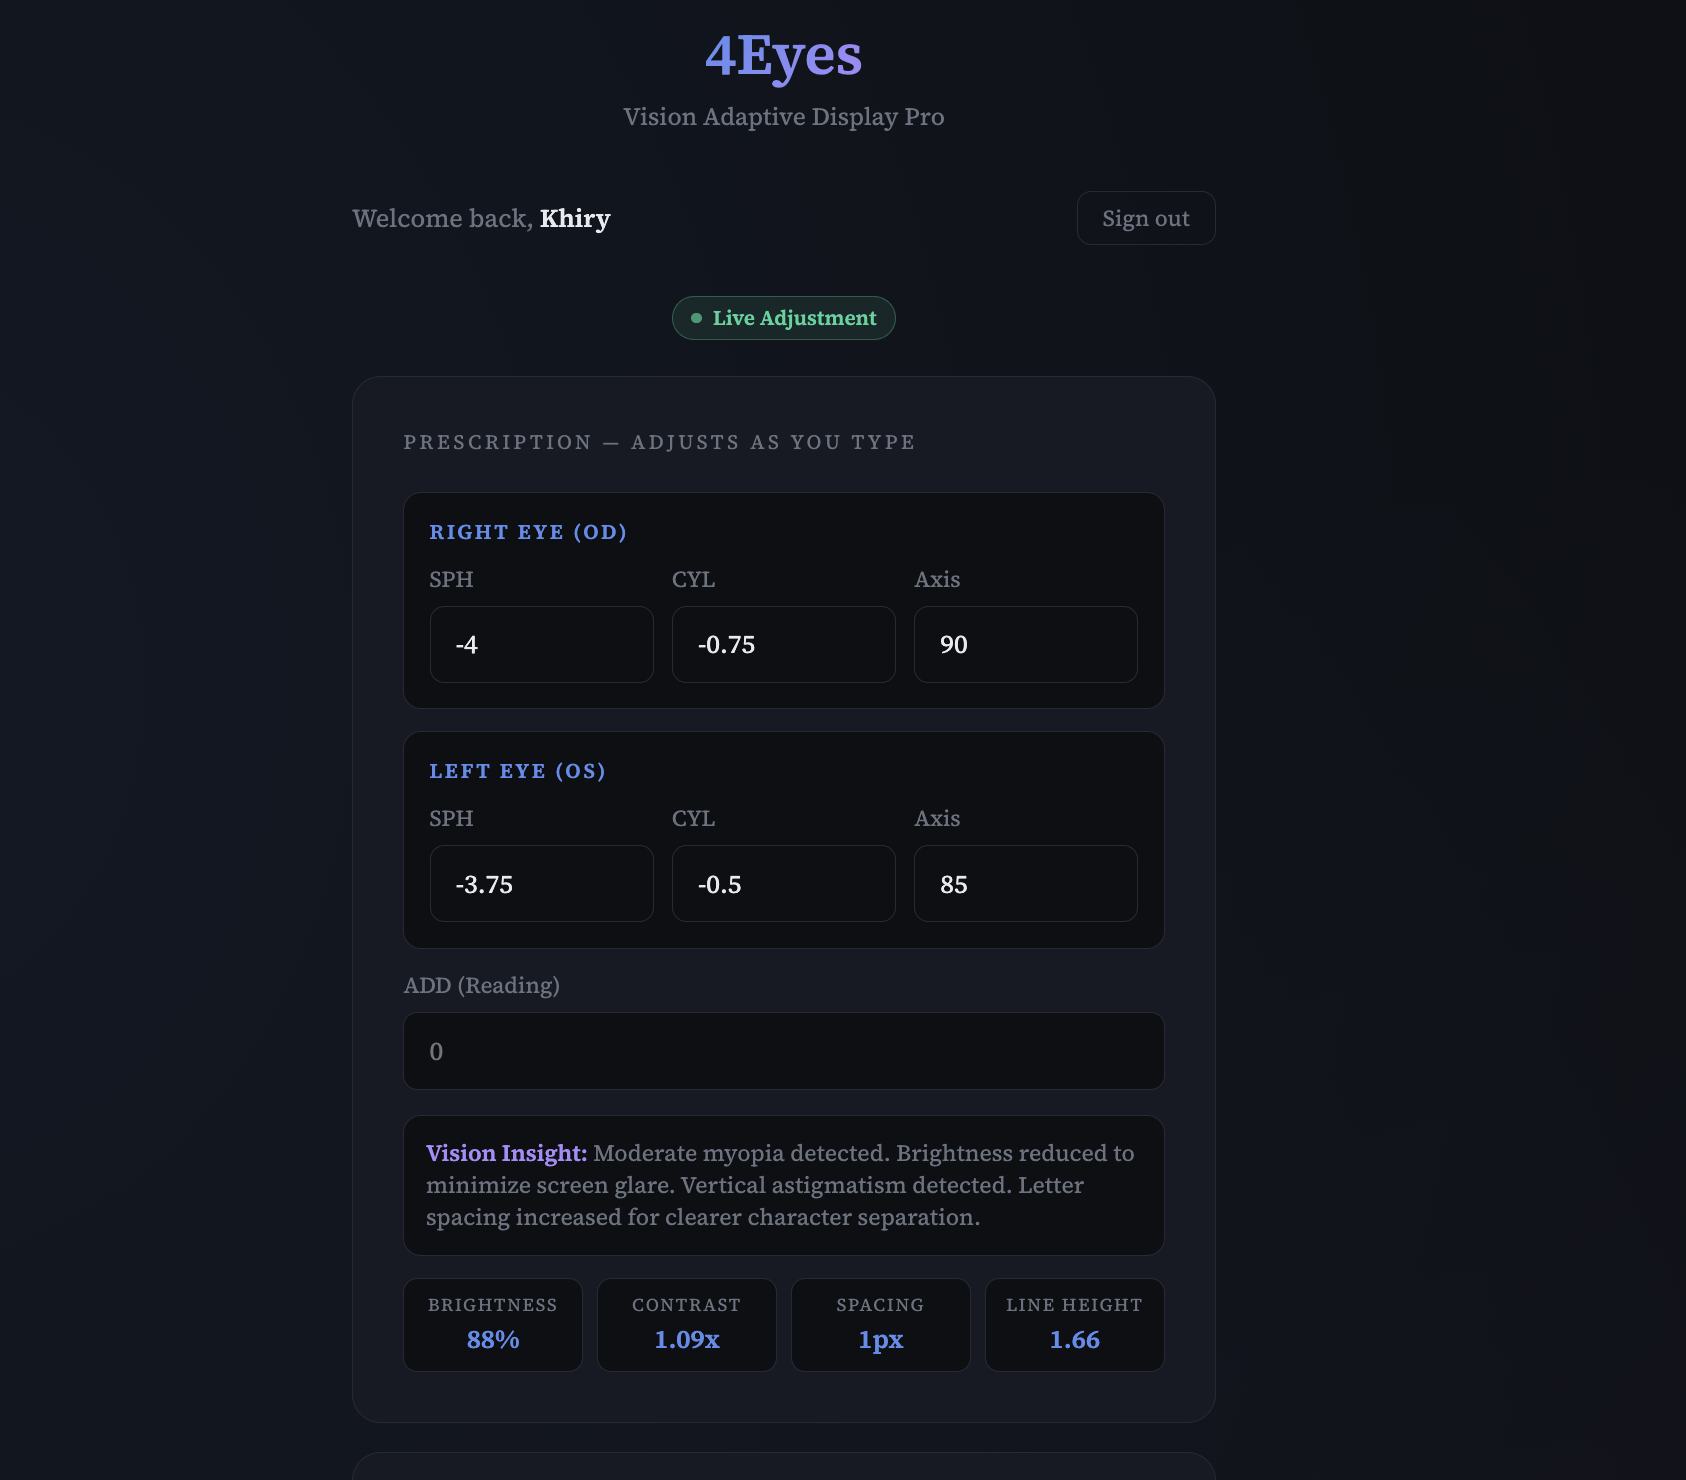Edit the Left Eye SPH field
Screen dimensions: 1686x1480
coord(542,884)
